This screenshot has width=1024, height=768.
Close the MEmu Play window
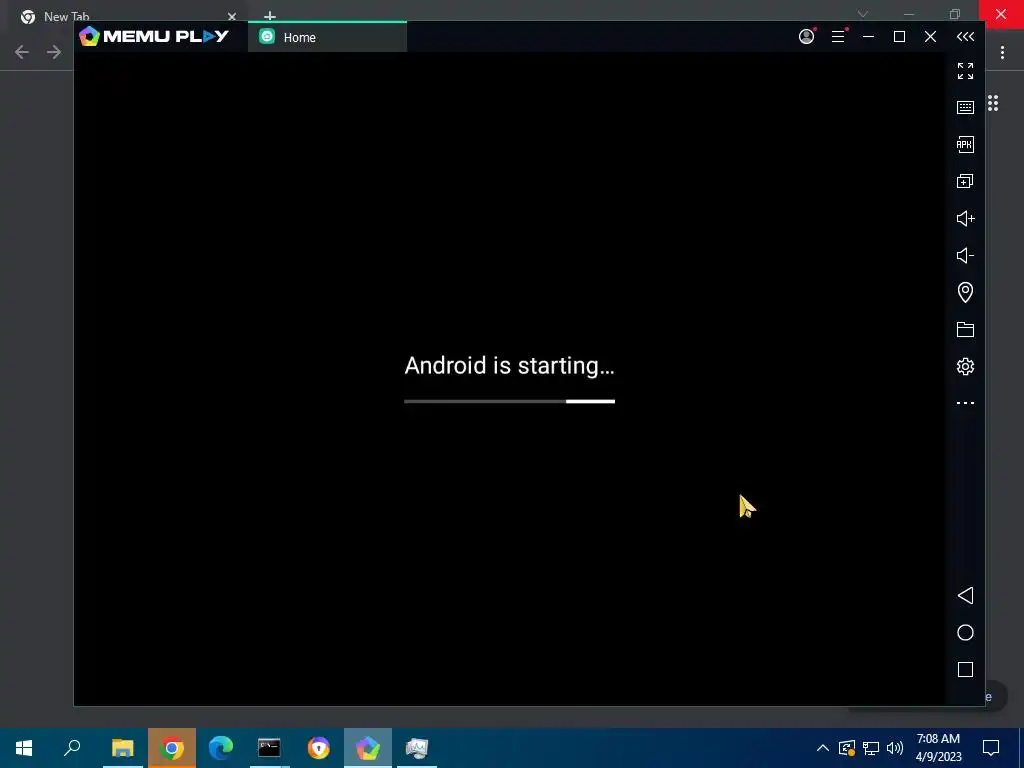[x=931, y=37]
